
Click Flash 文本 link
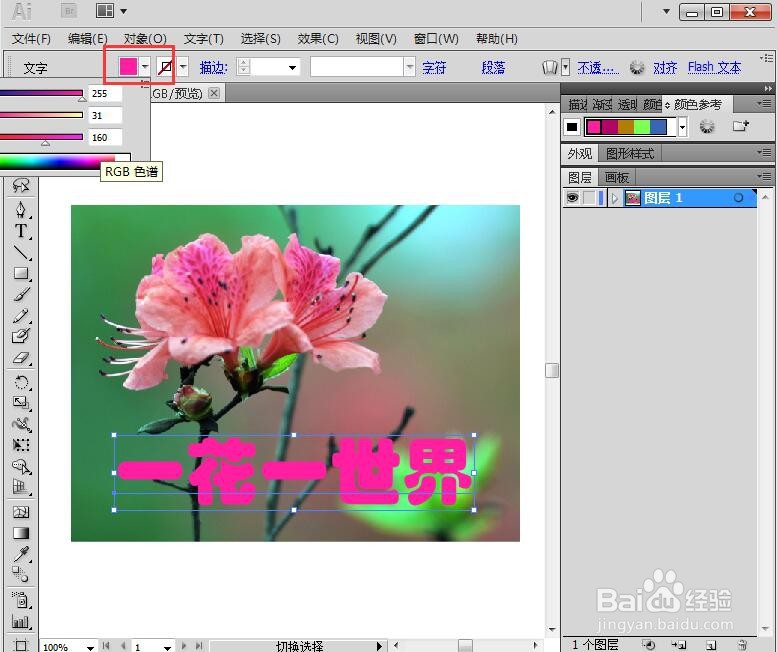coord(714,67)
